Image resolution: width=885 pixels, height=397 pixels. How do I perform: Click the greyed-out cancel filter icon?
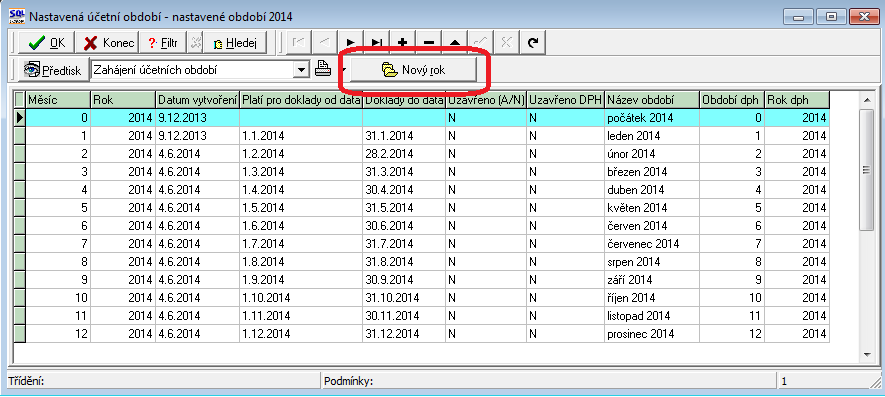coord(196,43)
